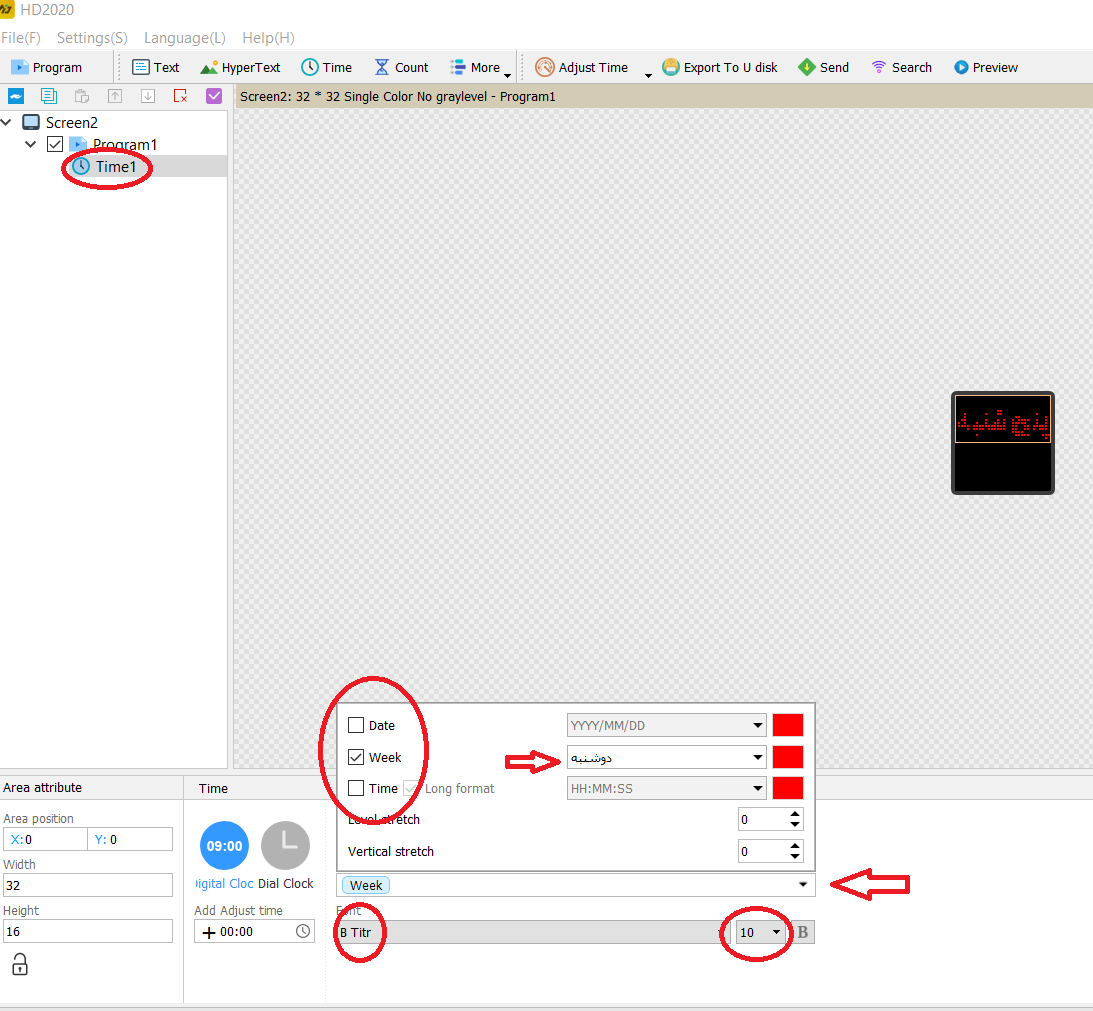Click the red delete icon above tree

point(180,96)
